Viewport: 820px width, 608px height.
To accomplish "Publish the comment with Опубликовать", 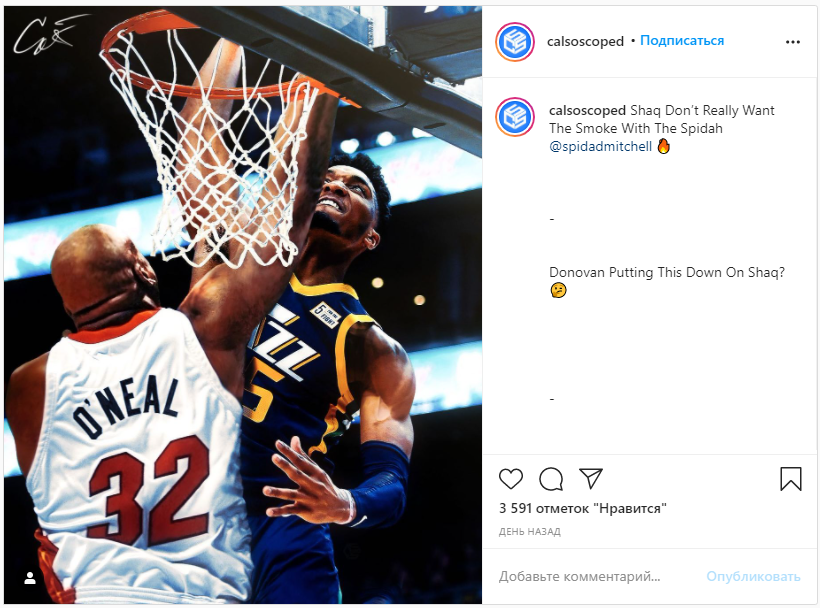I will tap(753, 576).
